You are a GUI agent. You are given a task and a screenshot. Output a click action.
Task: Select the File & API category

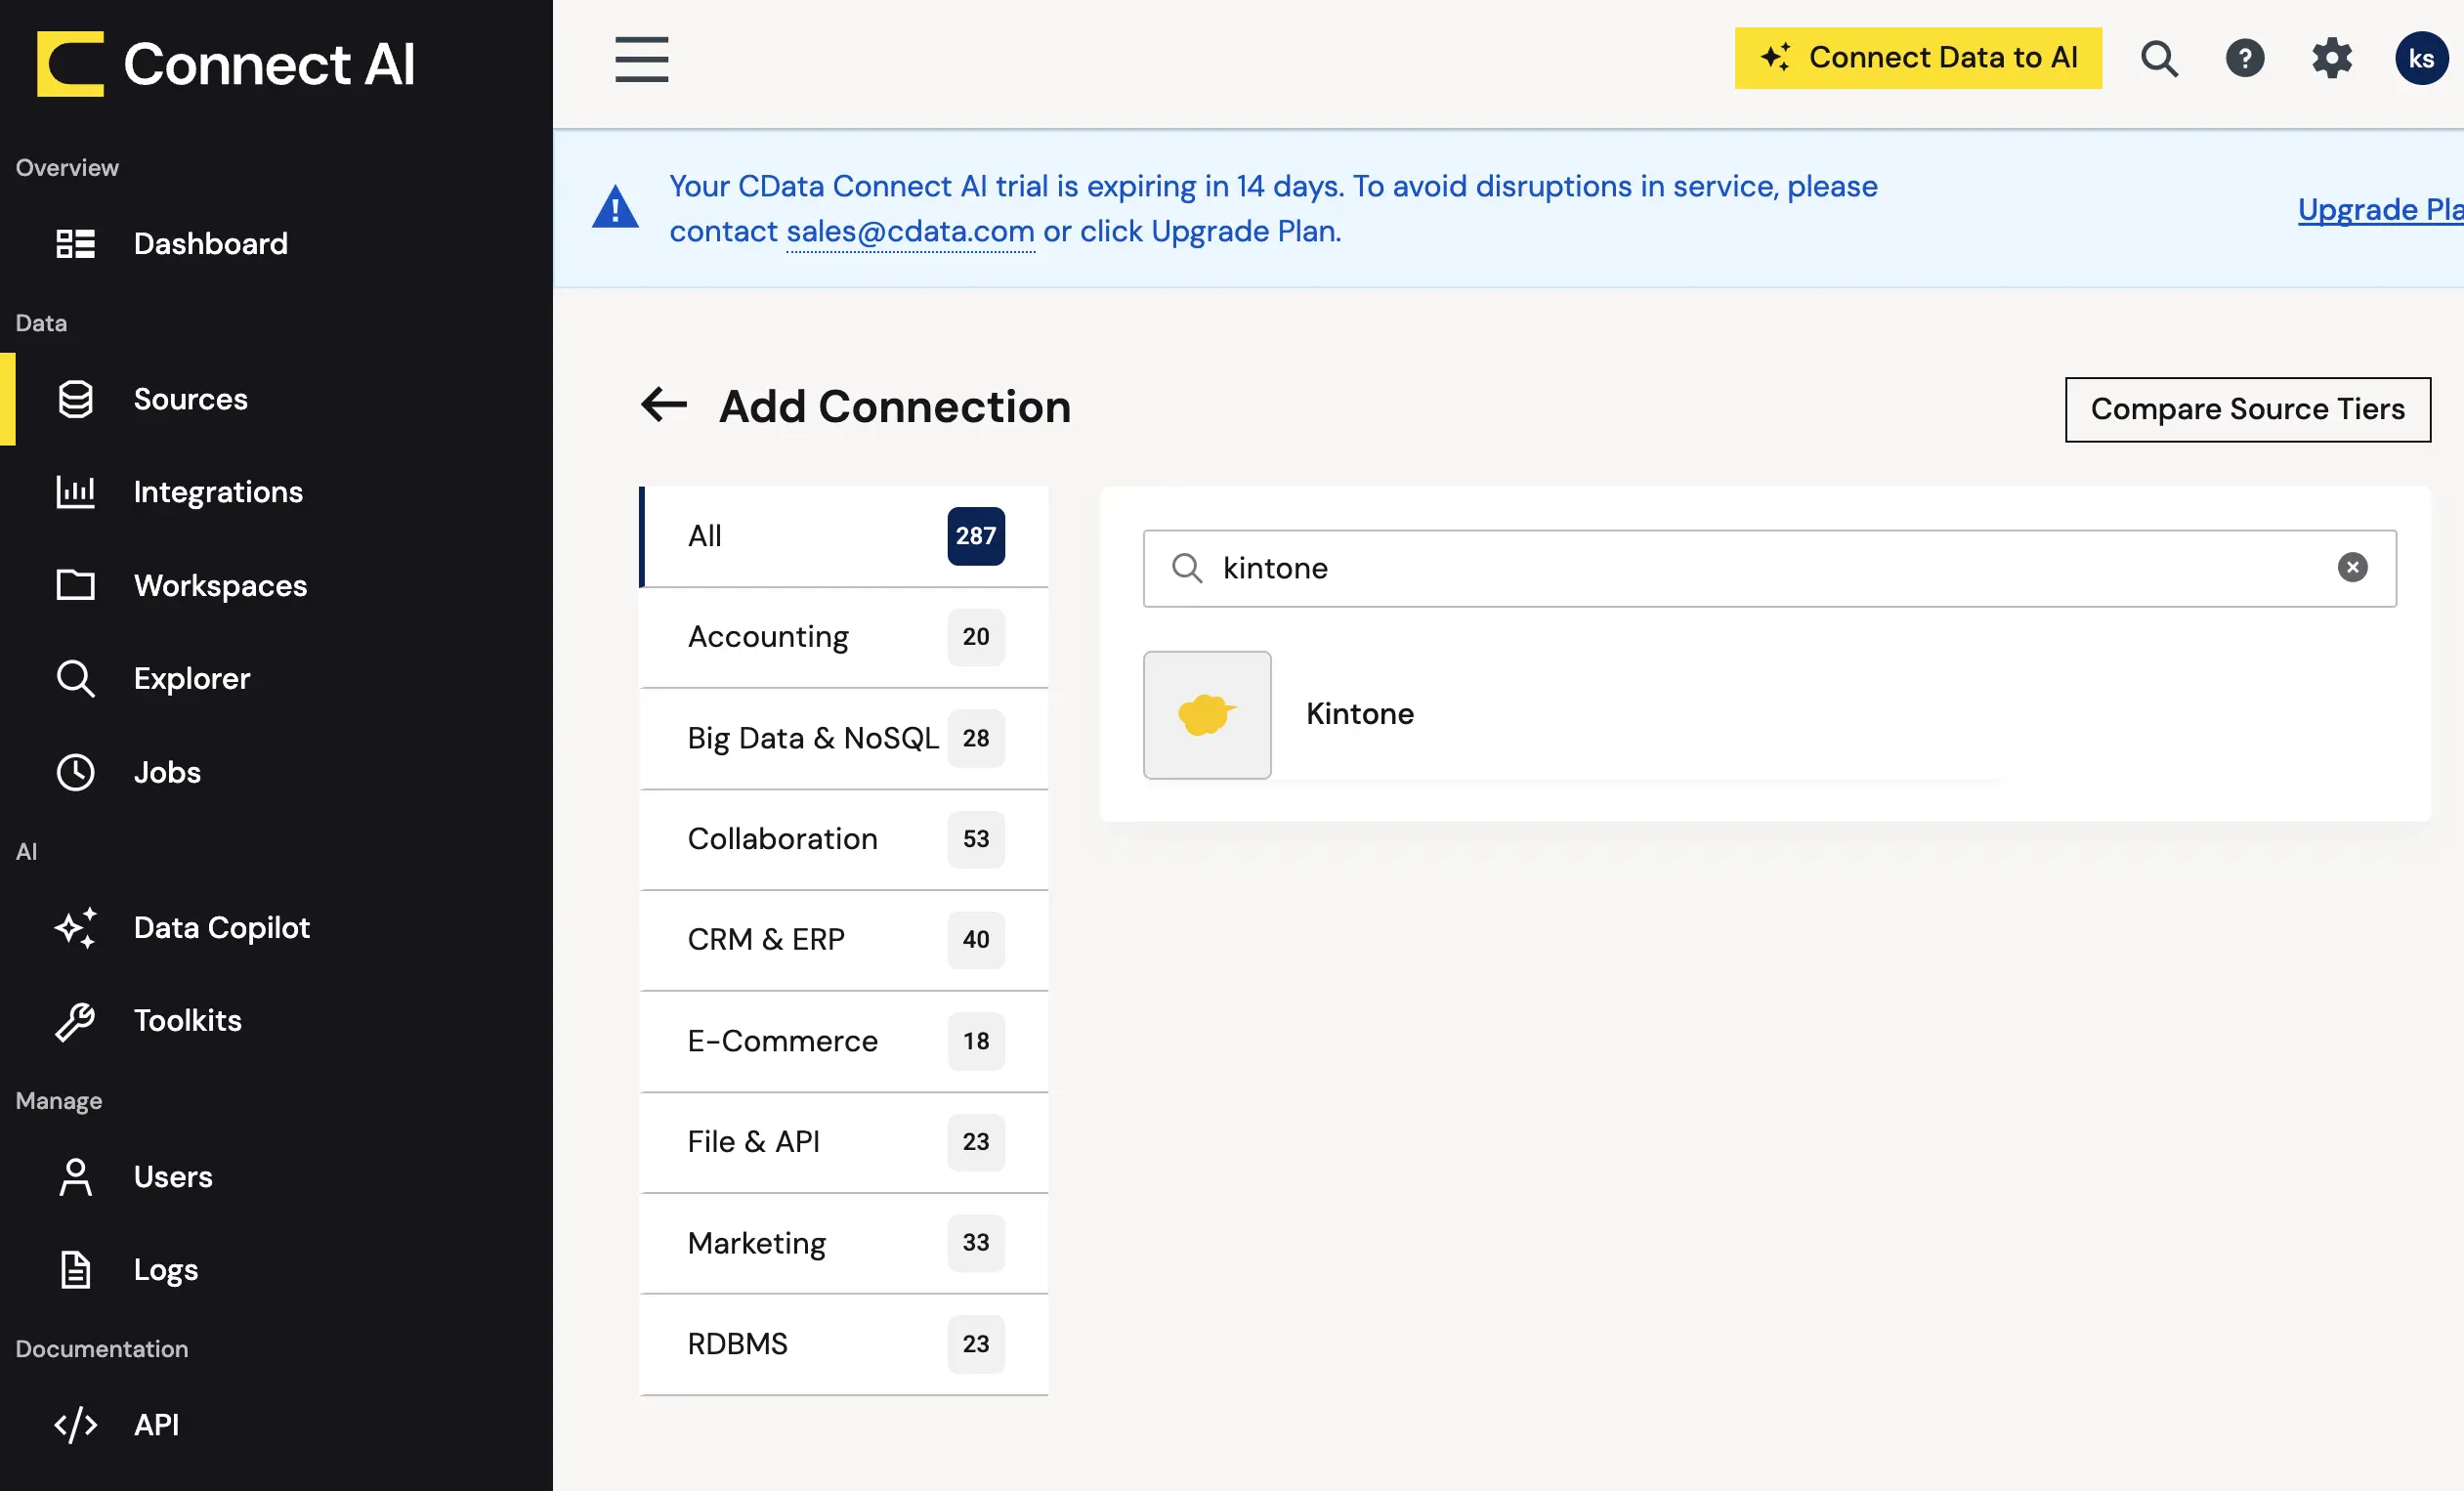(843, 1142)
